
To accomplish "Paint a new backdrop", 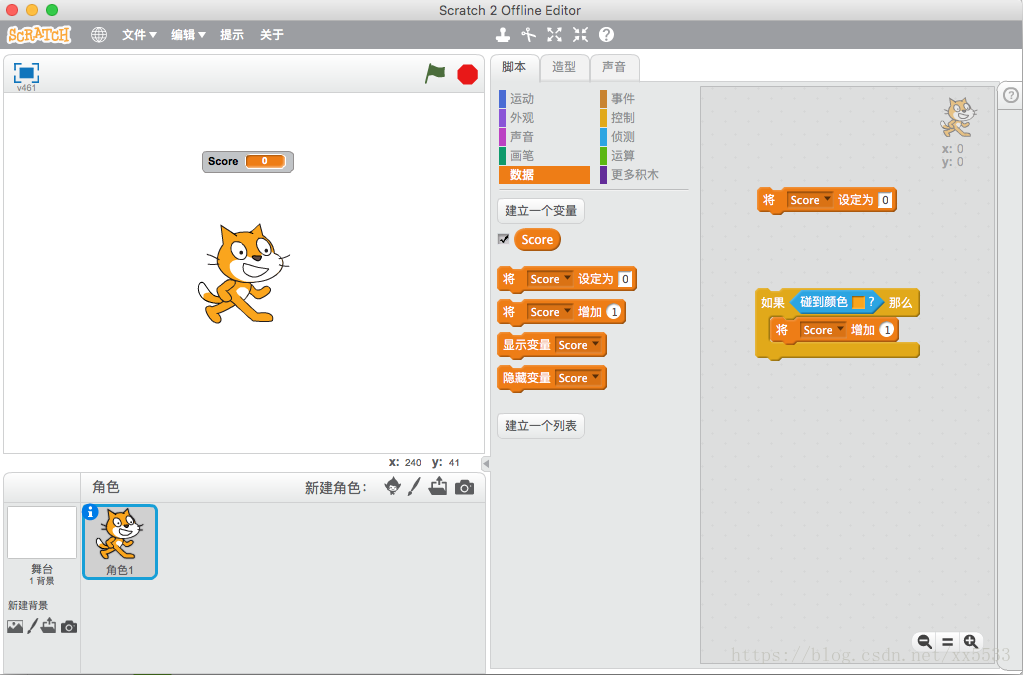I will [x=33, y=627].
